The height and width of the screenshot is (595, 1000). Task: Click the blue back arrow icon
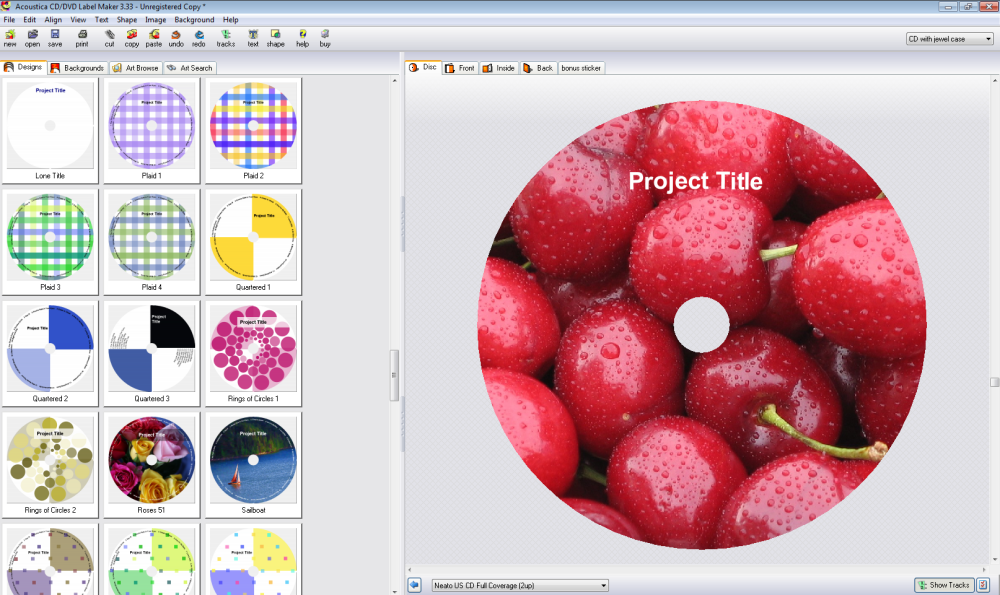pyautogui.click(x=415, y=585)
